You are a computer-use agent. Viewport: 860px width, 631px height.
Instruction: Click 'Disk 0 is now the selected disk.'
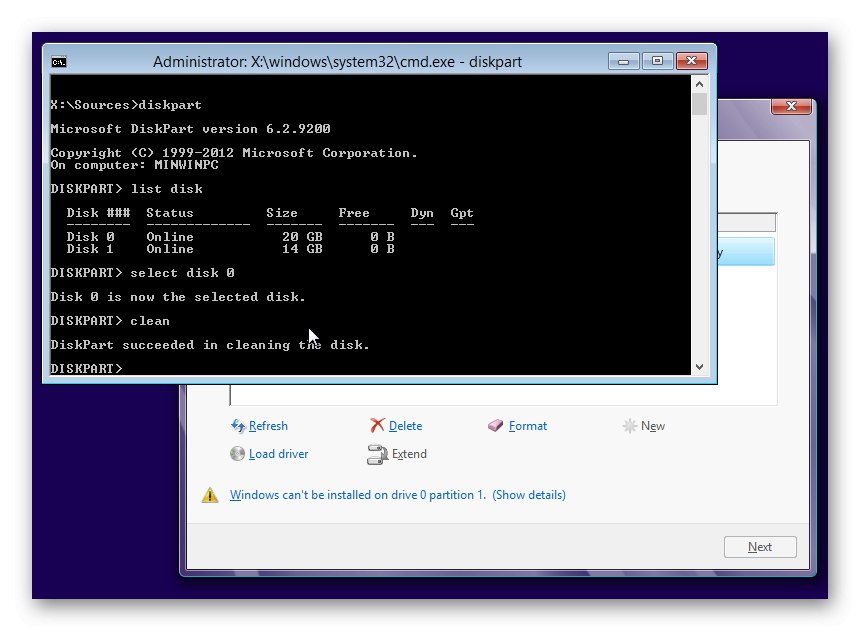click(x=178, y=297)
